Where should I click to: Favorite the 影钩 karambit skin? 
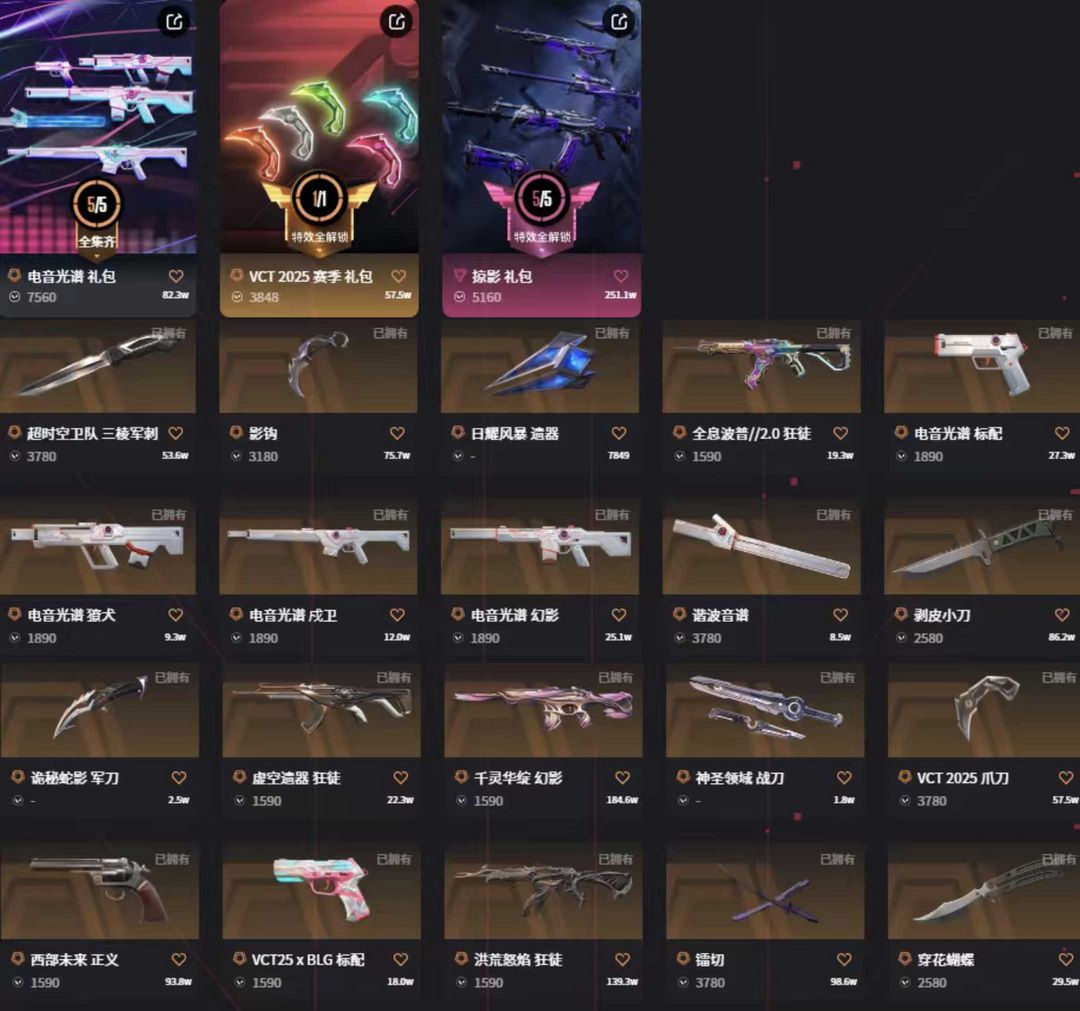pos(397,433)
